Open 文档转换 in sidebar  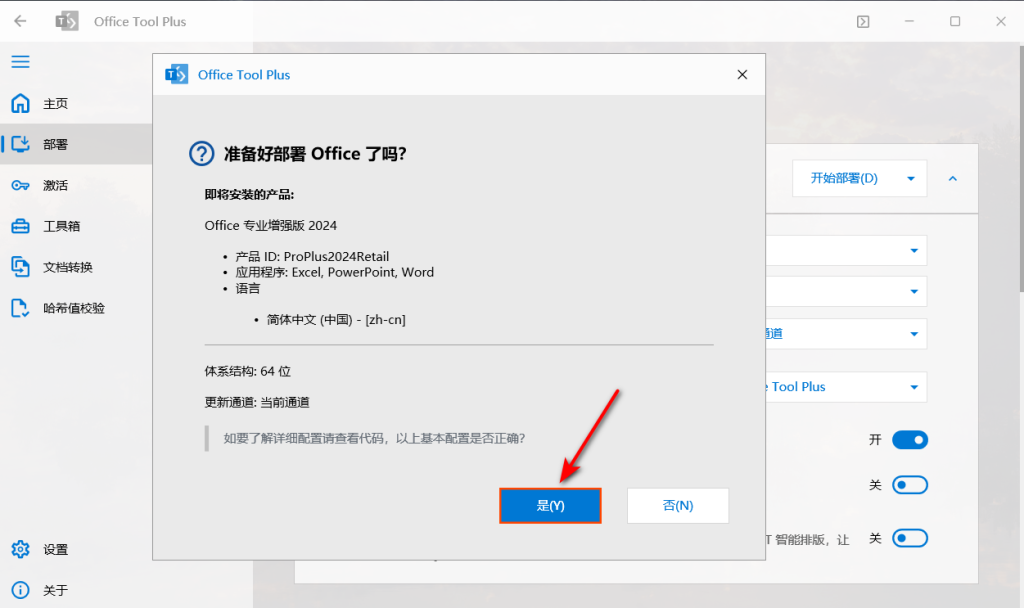(x=76, y=267)
